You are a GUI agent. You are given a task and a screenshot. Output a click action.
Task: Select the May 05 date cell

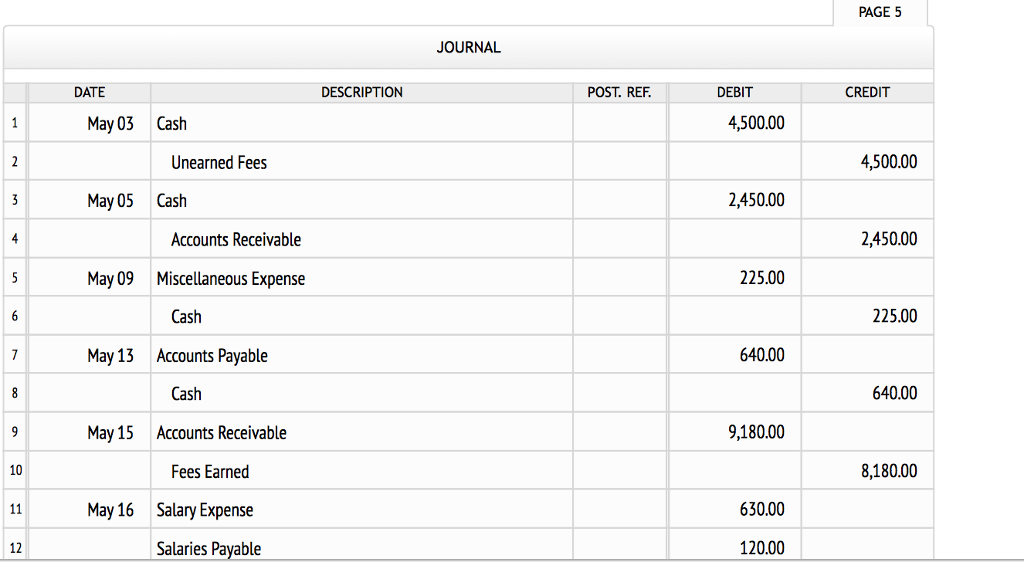point(89,200)
